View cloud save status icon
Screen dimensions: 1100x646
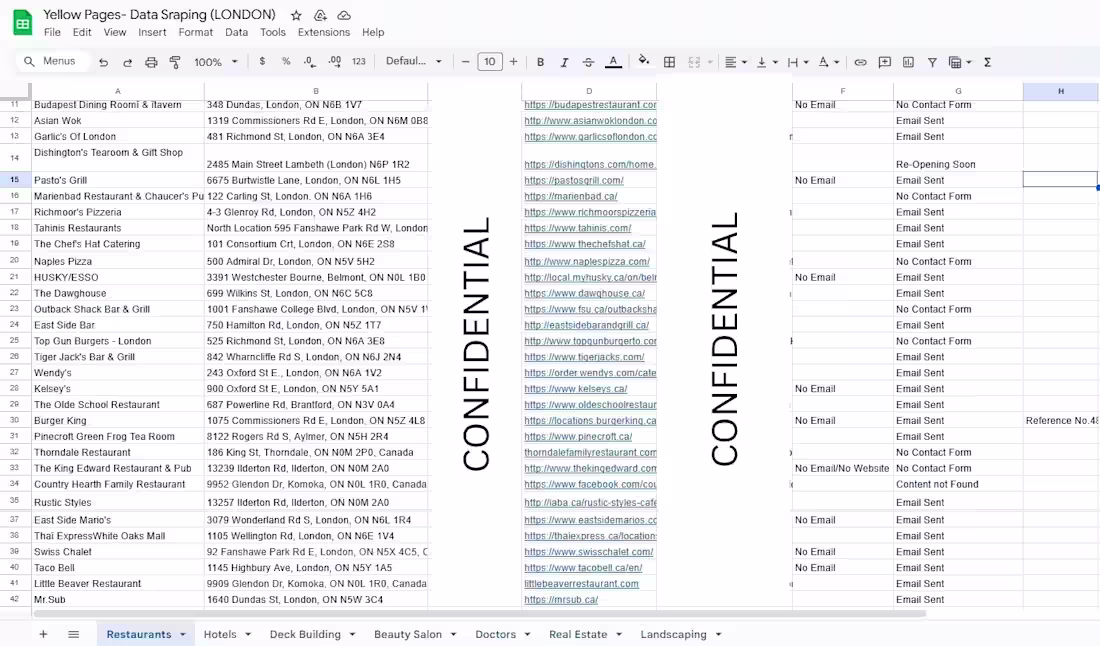pyautogui.click(x=344, y=15)
